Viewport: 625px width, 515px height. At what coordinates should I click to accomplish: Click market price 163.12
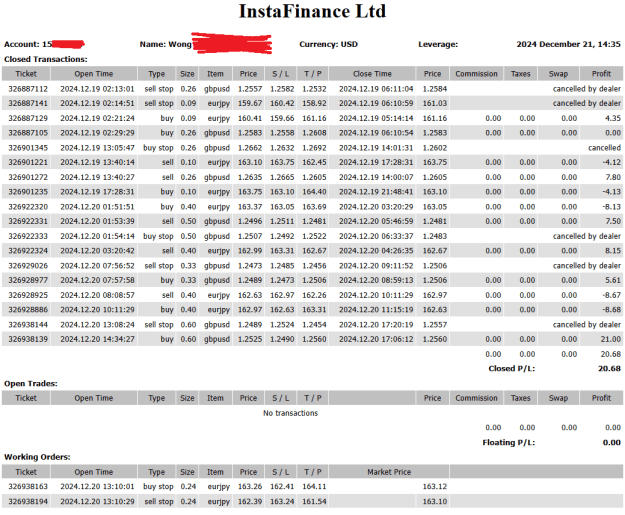pyautogui.click(x=435, y=487)
